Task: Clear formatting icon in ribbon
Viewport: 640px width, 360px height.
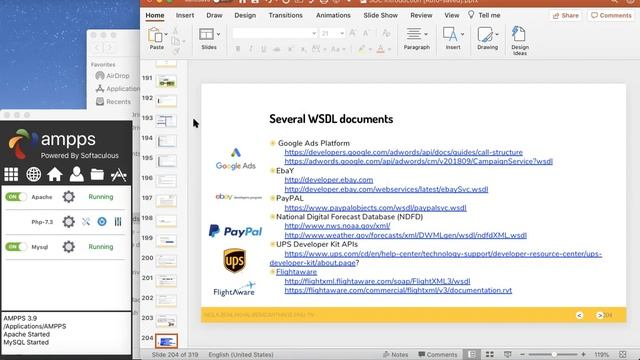Action: point(386,33)
